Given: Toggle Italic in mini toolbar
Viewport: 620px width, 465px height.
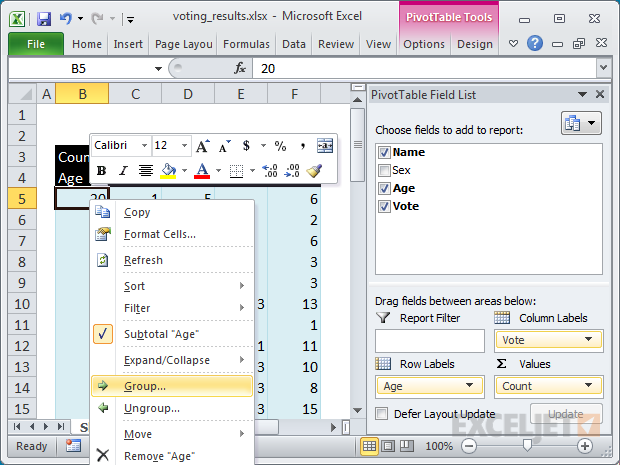Looking at the screenshot, I should pos(123,170).
